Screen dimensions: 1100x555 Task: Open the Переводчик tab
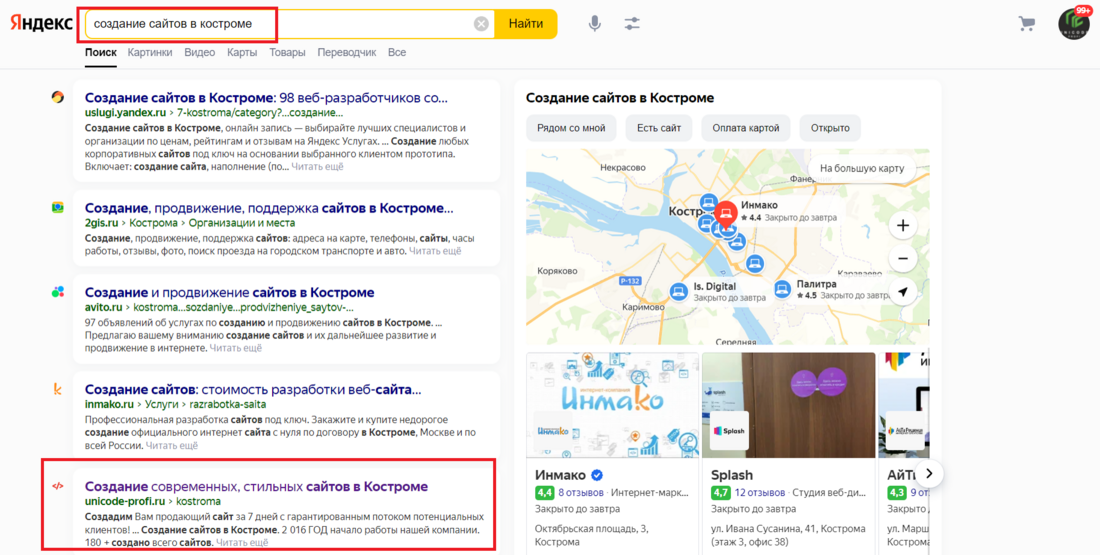click(x=347, y=53)
